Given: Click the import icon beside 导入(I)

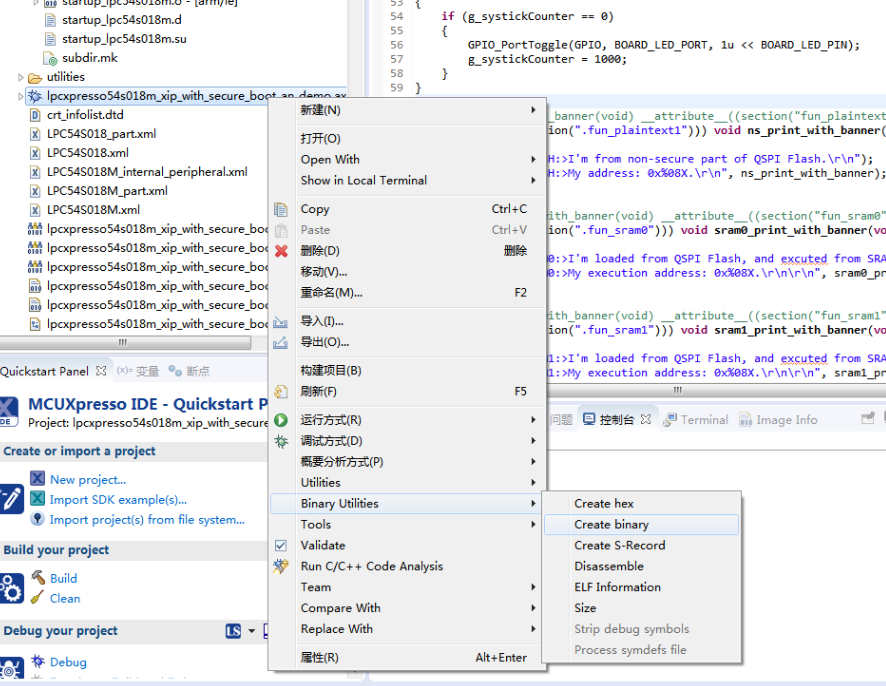Looking at the screenshot, I should tap(280, 322).
